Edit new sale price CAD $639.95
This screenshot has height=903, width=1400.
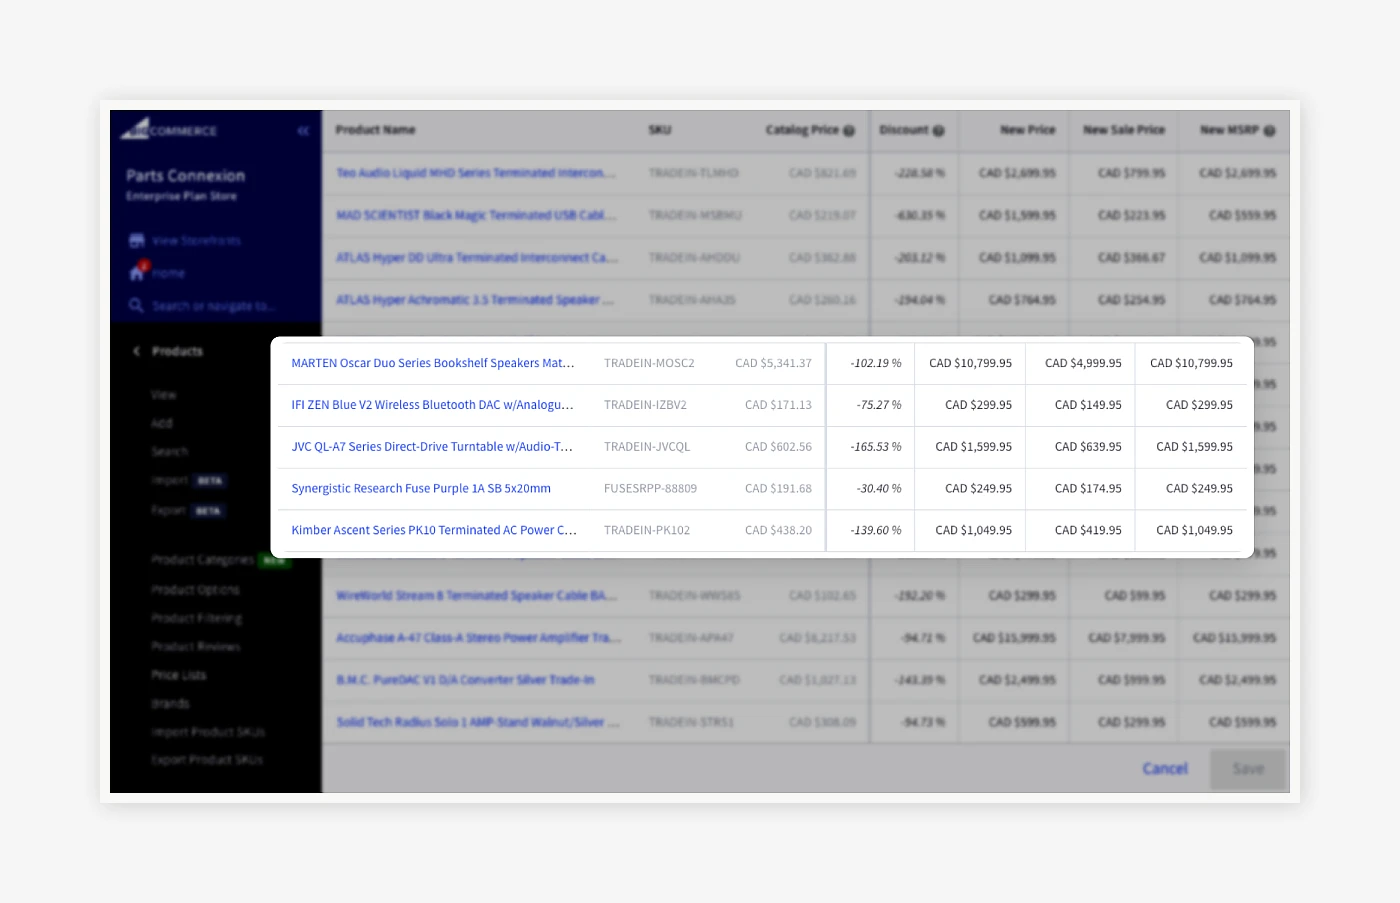tap(1081, 447)
